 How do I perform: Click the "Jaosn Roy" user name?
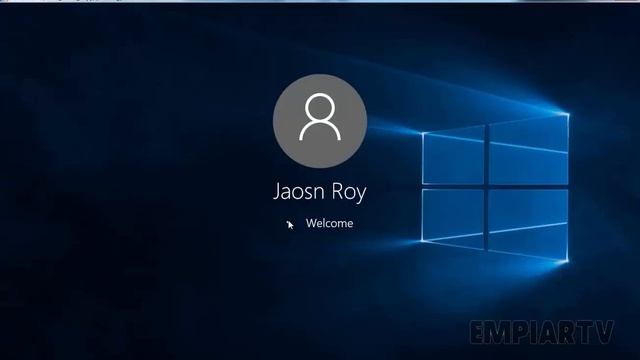coord(320,192)
